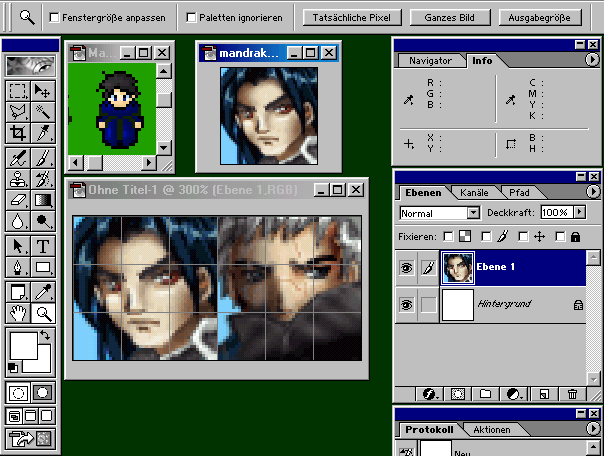Reset to default colors icon
This screenshot has height=456, width=604.
[13, 367]
